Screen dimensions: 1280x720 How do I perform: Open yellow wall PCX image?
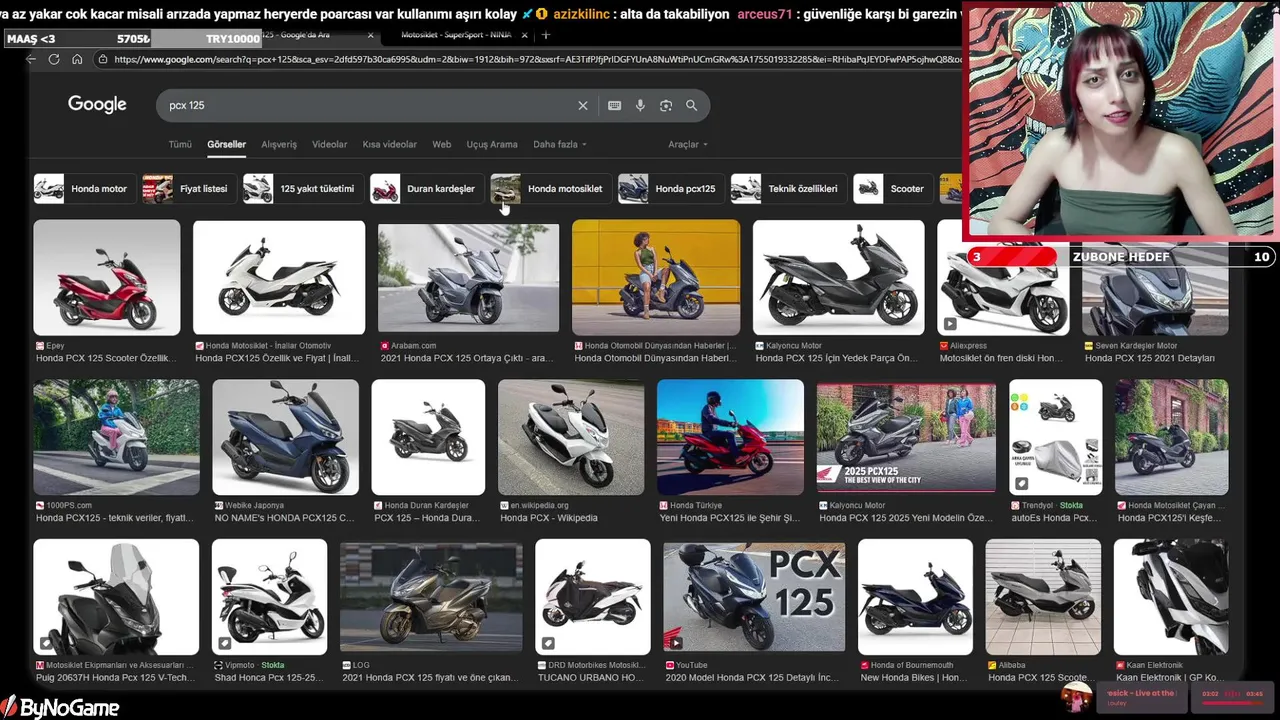(x=656, y=277)
